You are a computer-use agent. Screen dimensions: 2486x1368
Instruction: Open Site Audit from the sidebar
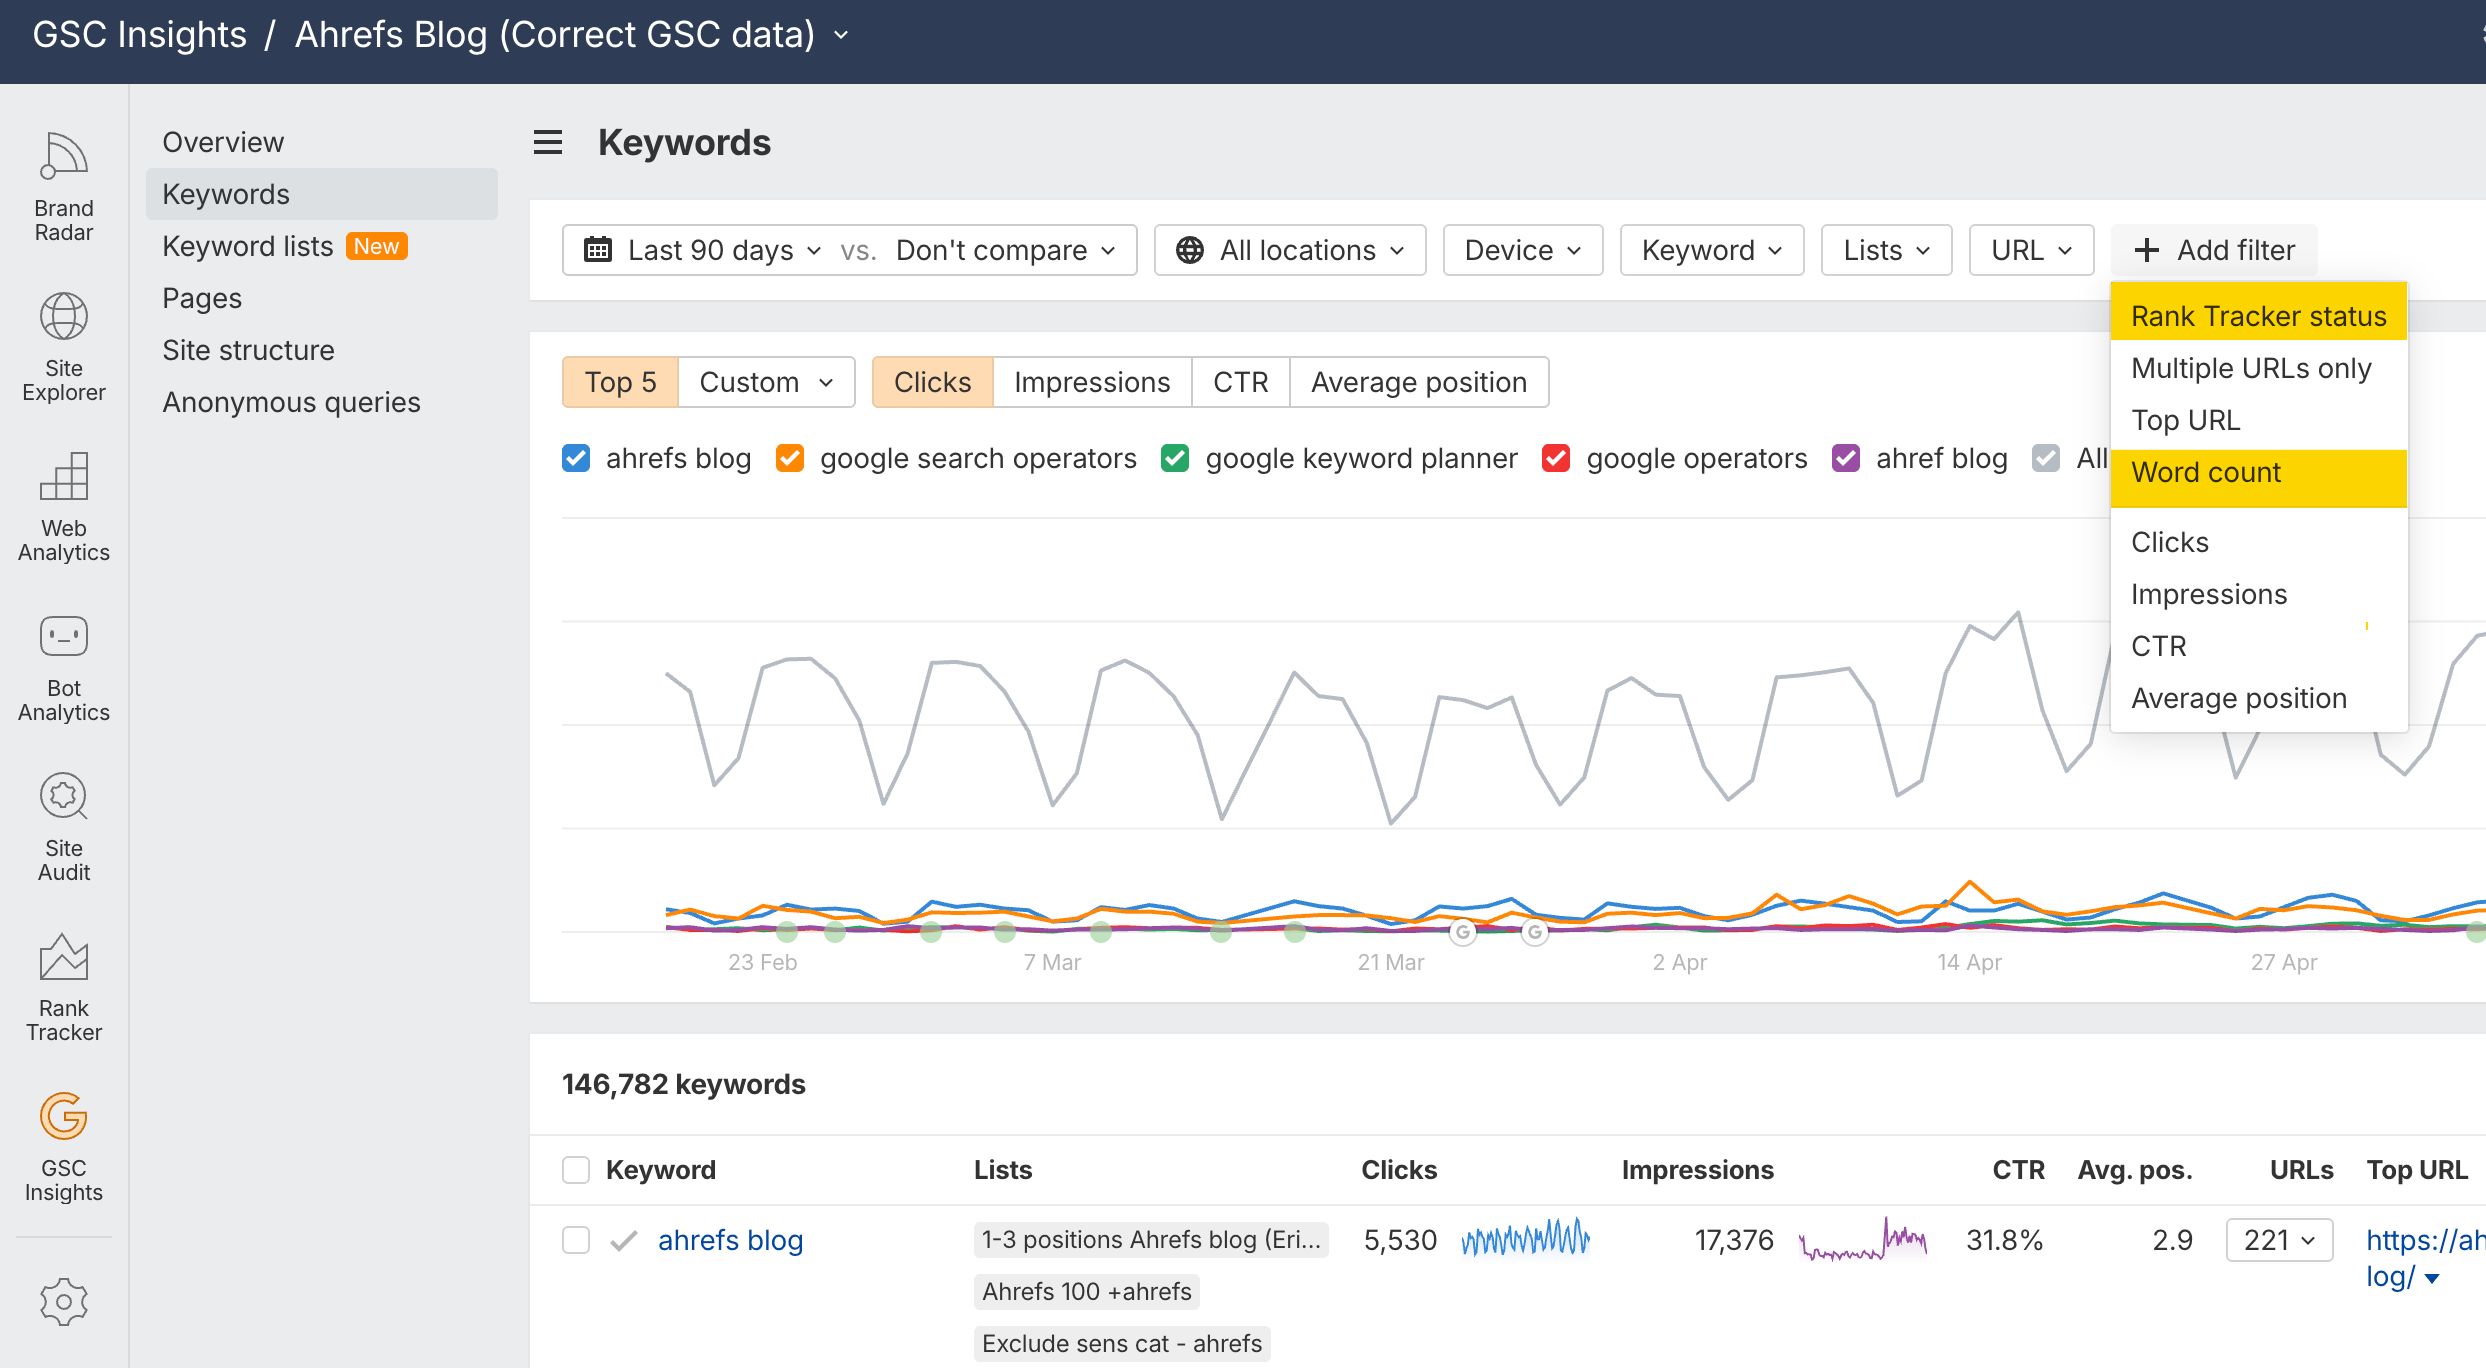tap(64, 827)
